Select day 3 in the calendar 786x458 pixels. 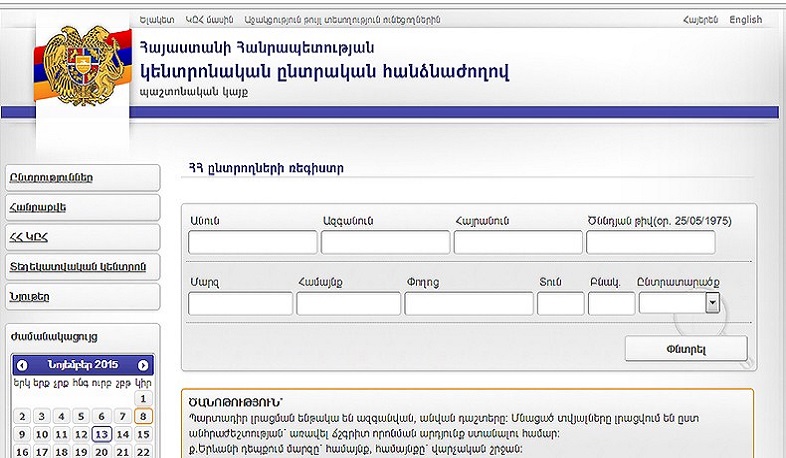42,416
